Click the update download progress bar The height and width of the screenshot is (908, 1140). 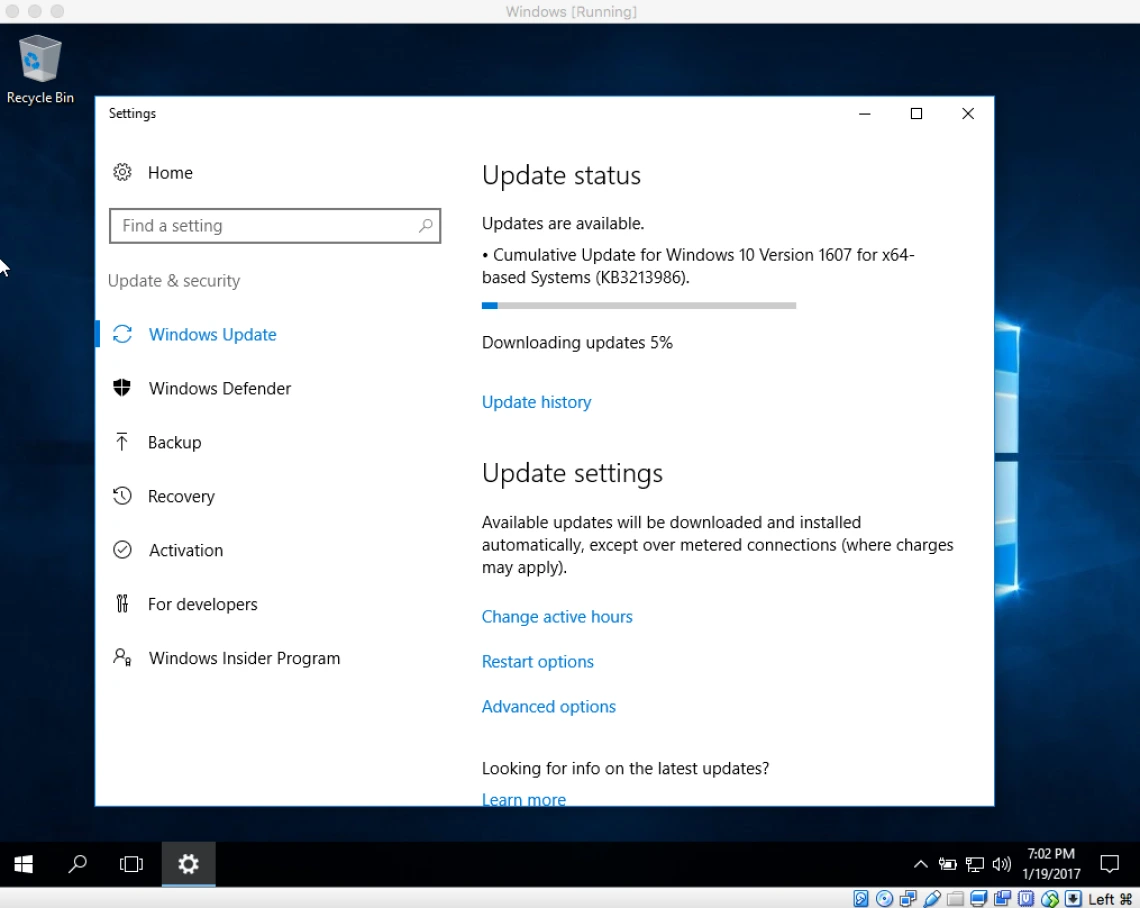click(638, 305)
